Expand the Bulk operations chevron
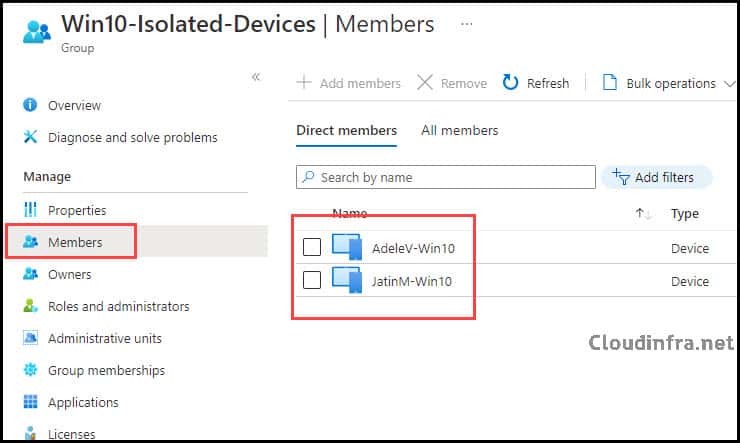740x443 pixels. 730,84
